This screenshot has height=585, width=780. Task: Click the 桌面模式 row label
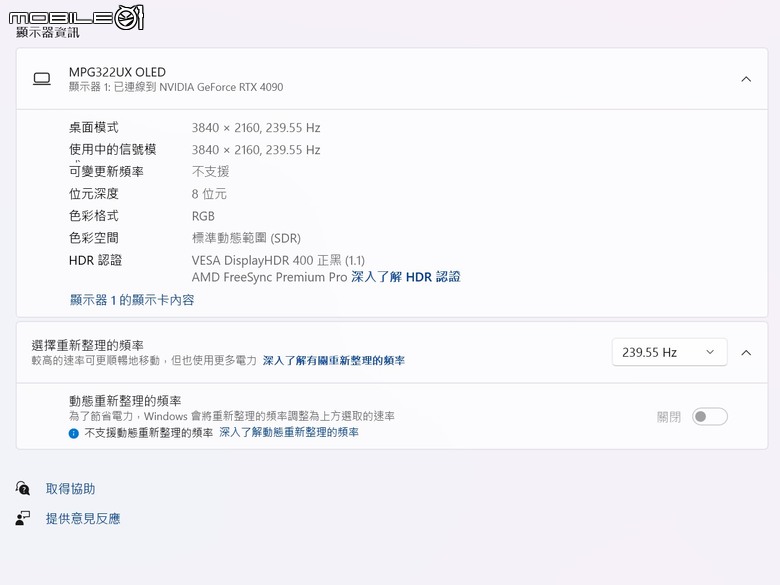tap(94, 127)
